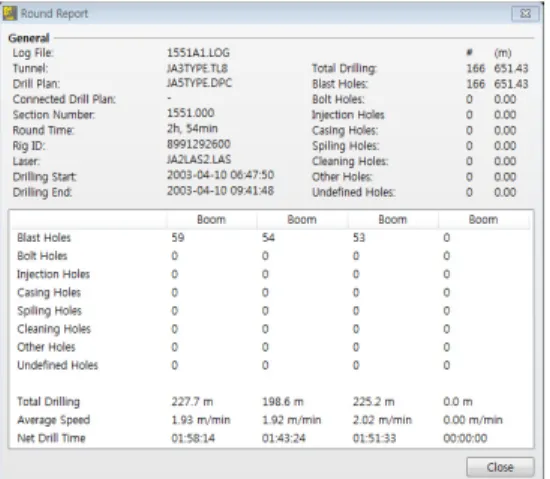Select net drill time 01:51:33
This screenshot has height=479, width=550.
pos(374,438)
